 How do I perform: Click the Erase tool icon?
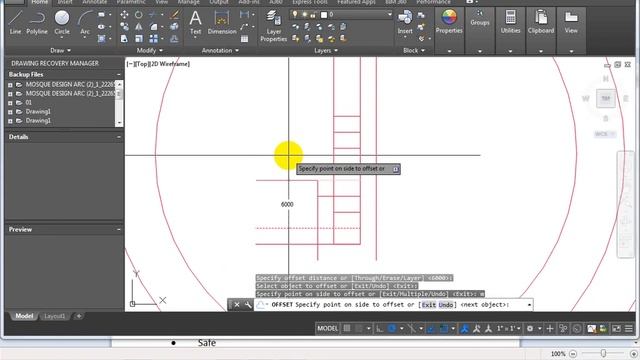click(175, 15)
